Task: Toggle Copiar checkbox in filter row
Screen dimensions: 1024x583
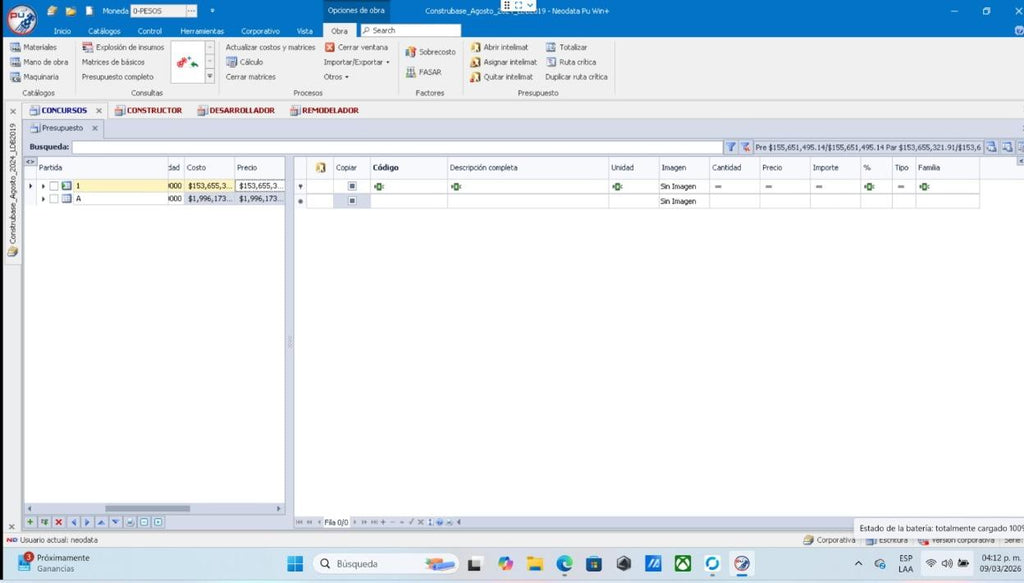Action: point(352,186)
